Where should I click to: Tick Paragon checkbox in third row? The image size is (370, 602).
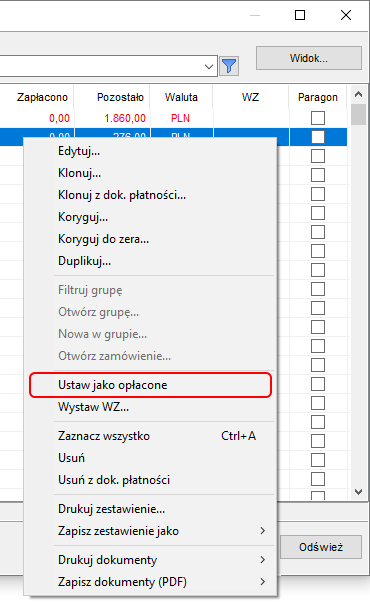tap(318, 156)
